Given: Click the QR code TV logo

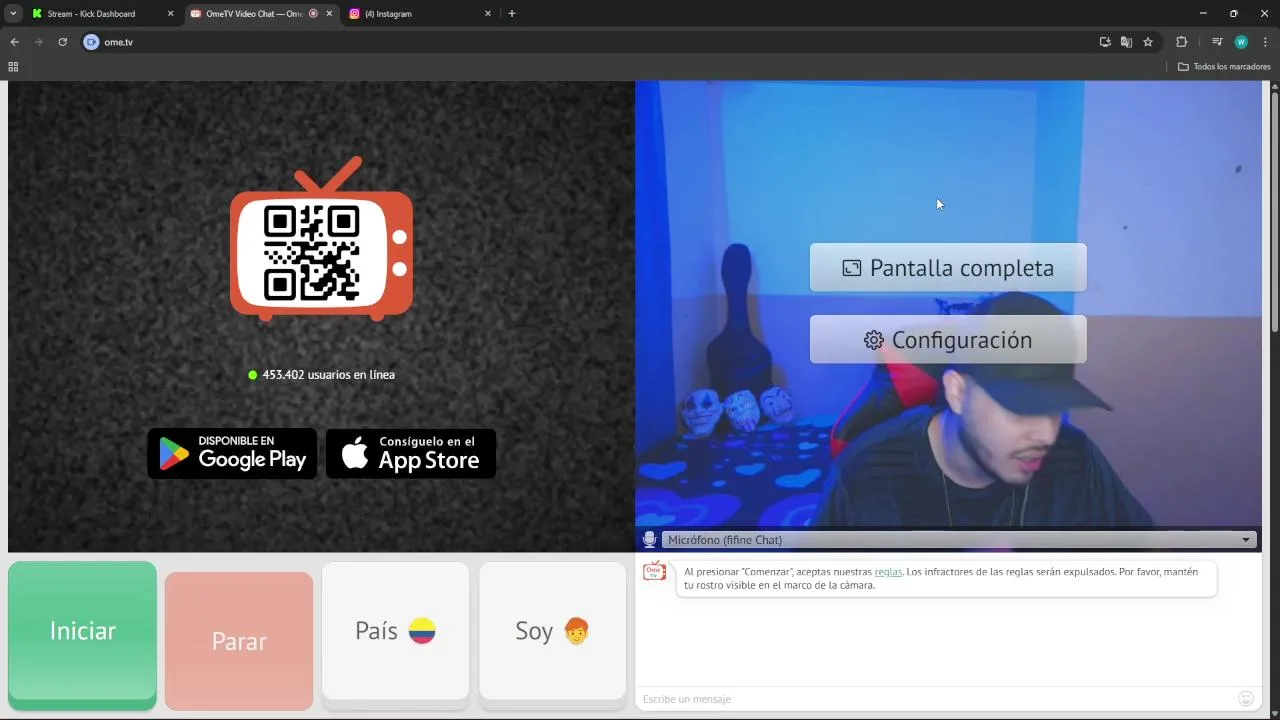Looking at the screenshot, I should tap(322, 240).
